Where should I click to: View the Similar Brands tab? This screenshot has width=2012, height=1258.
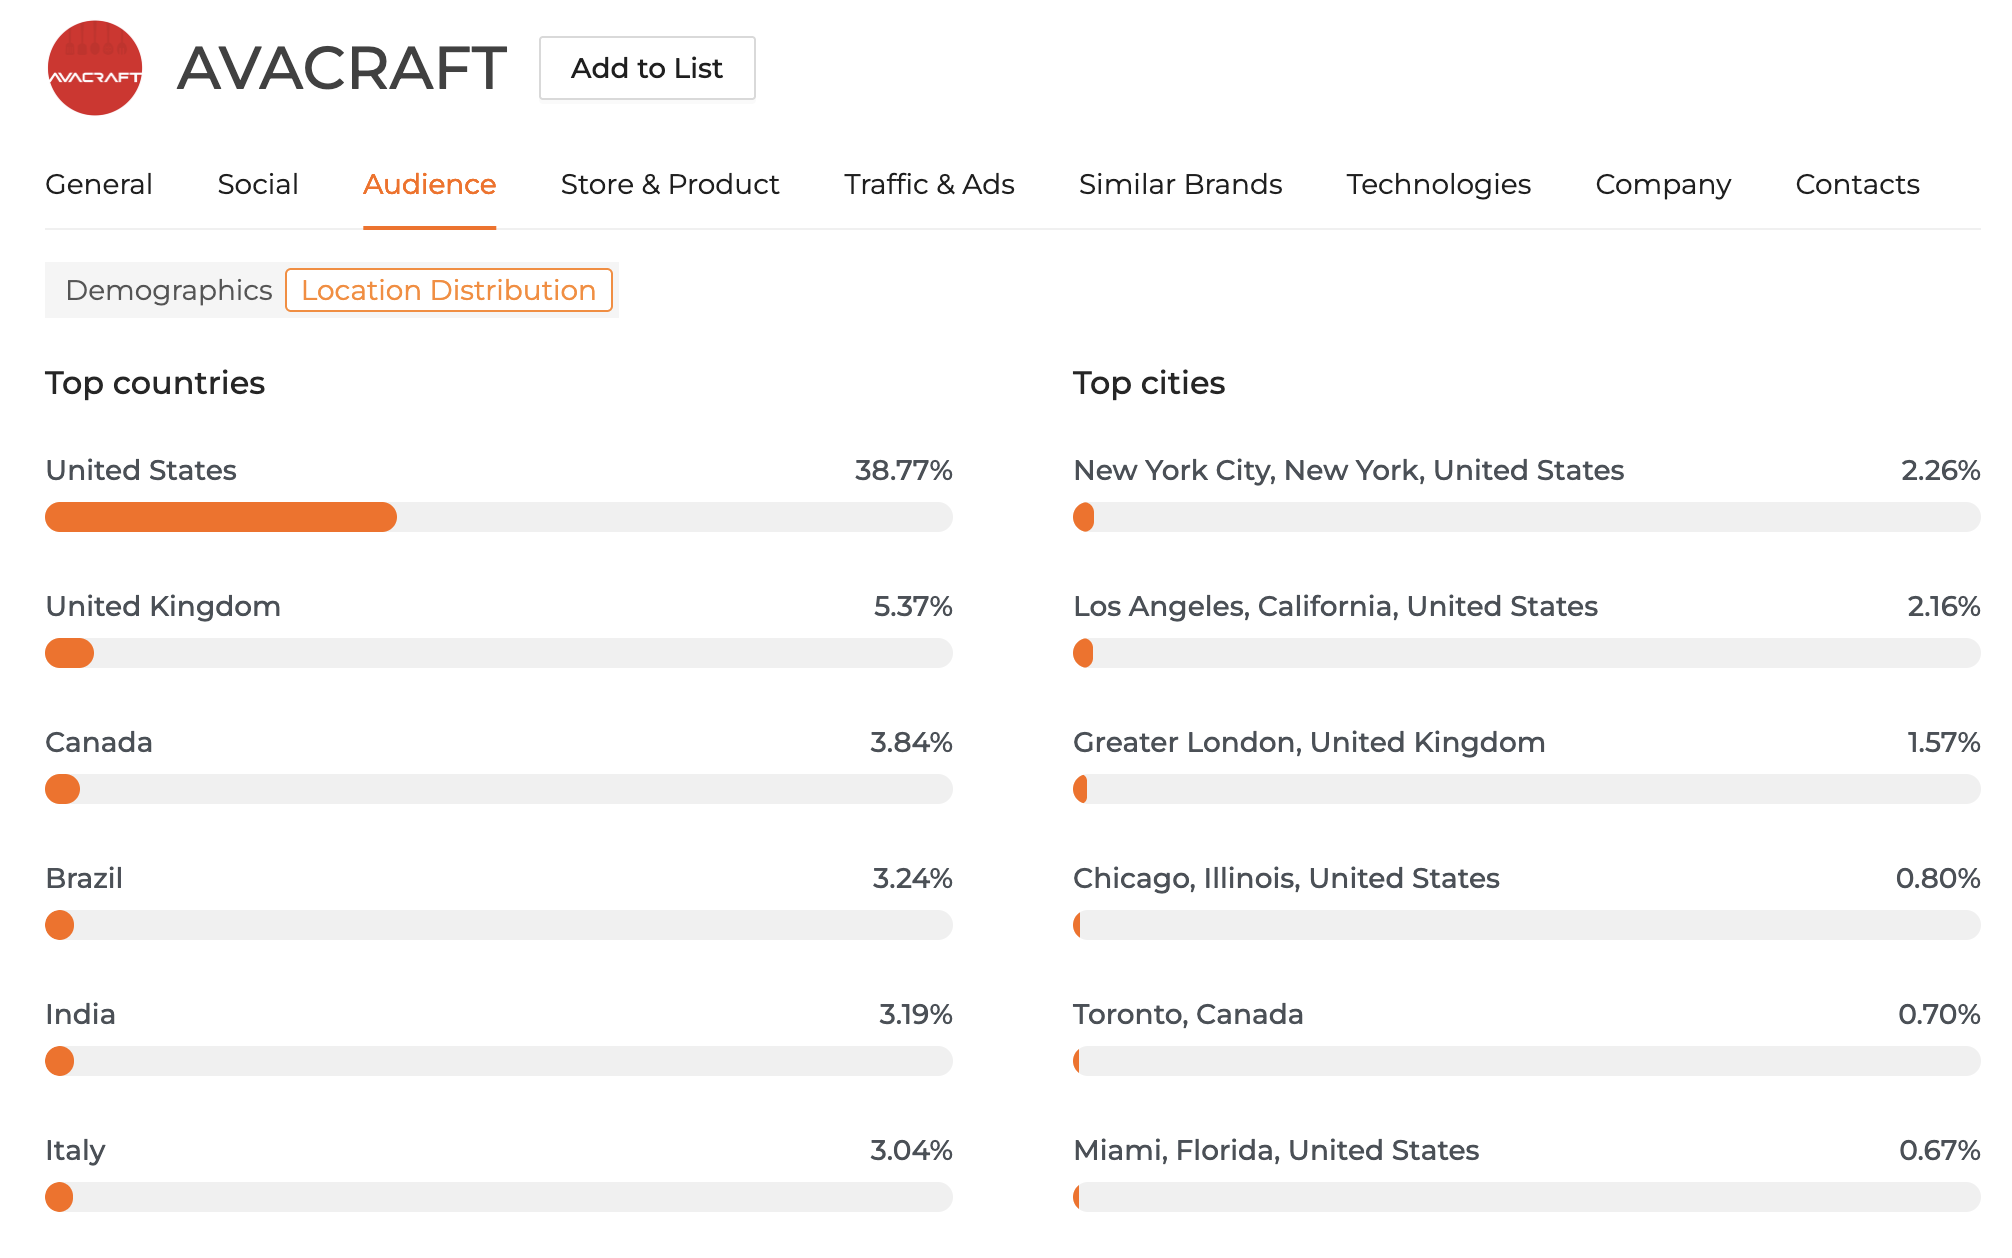pos(1180,184)
